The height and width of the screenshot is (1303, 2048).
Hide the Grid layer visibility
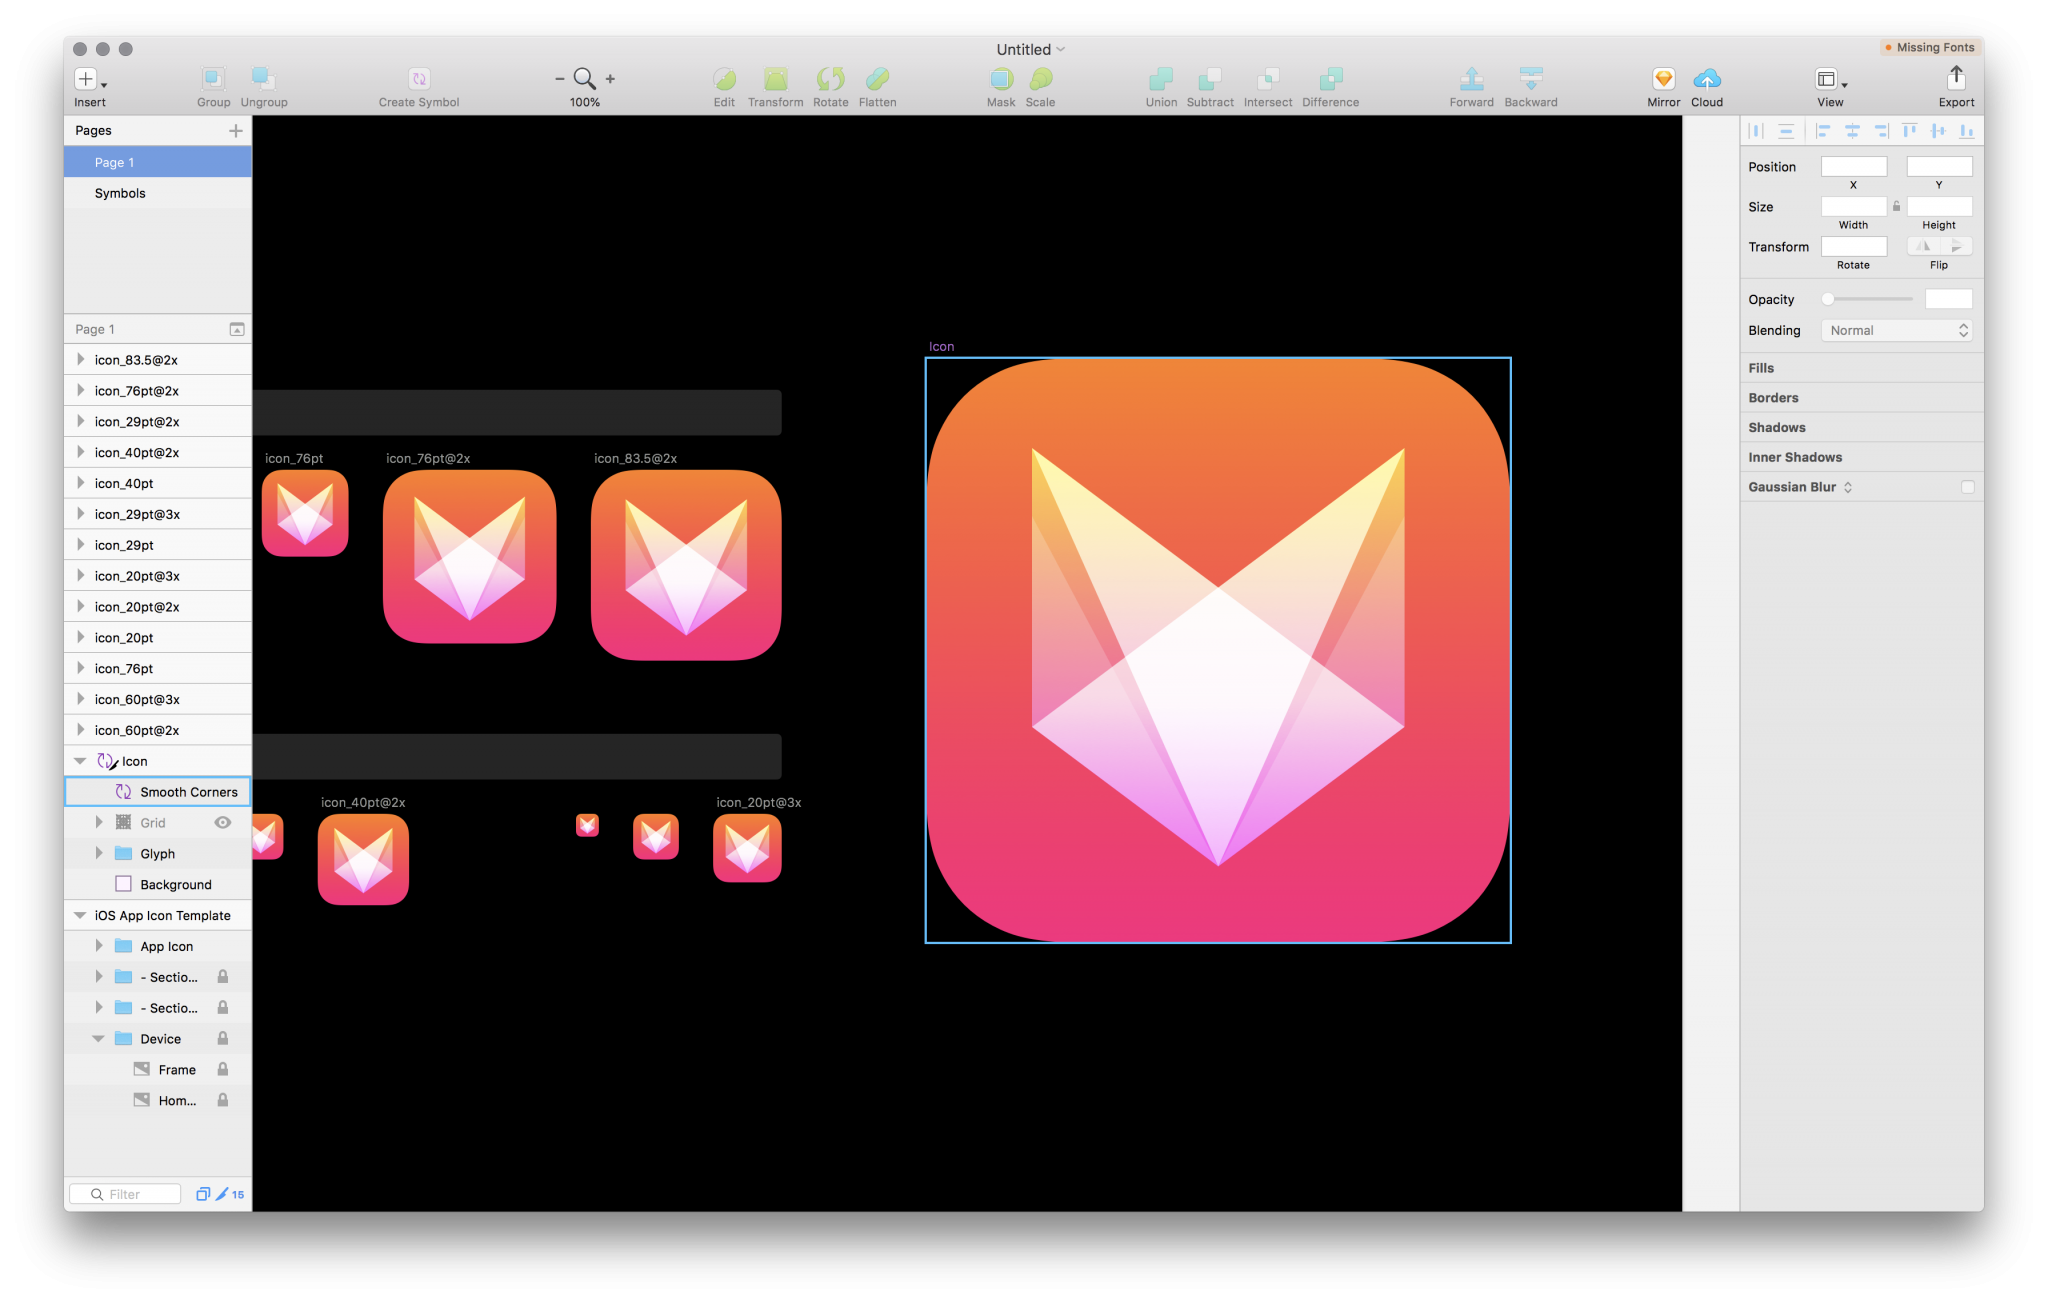(222, 822)
